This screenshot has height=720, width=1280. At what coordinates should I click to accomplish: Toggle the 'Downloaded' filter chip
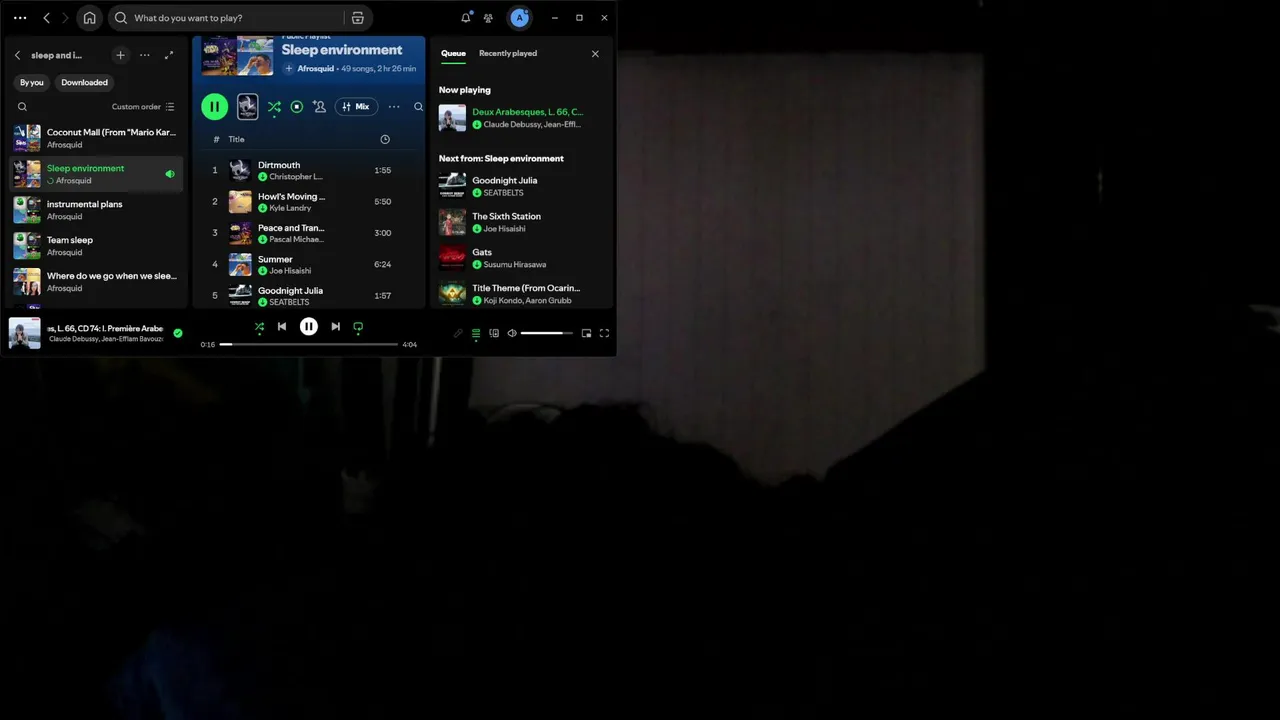[84, 82]
